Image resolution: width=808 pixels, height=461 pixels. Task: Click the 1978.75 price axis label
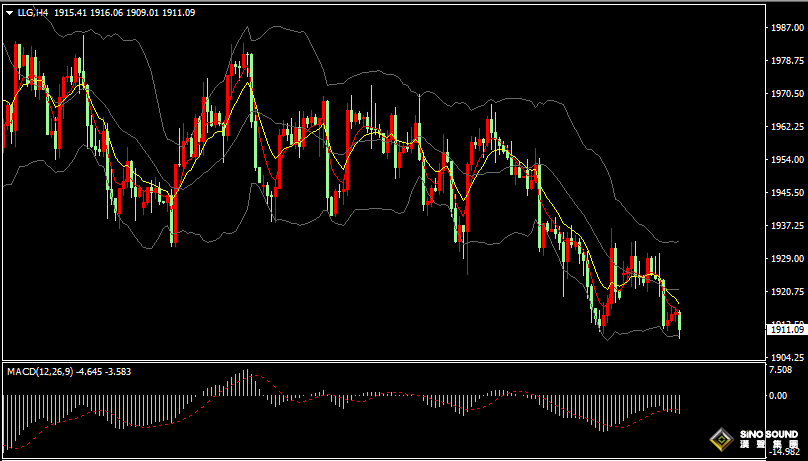pos(783,61)
